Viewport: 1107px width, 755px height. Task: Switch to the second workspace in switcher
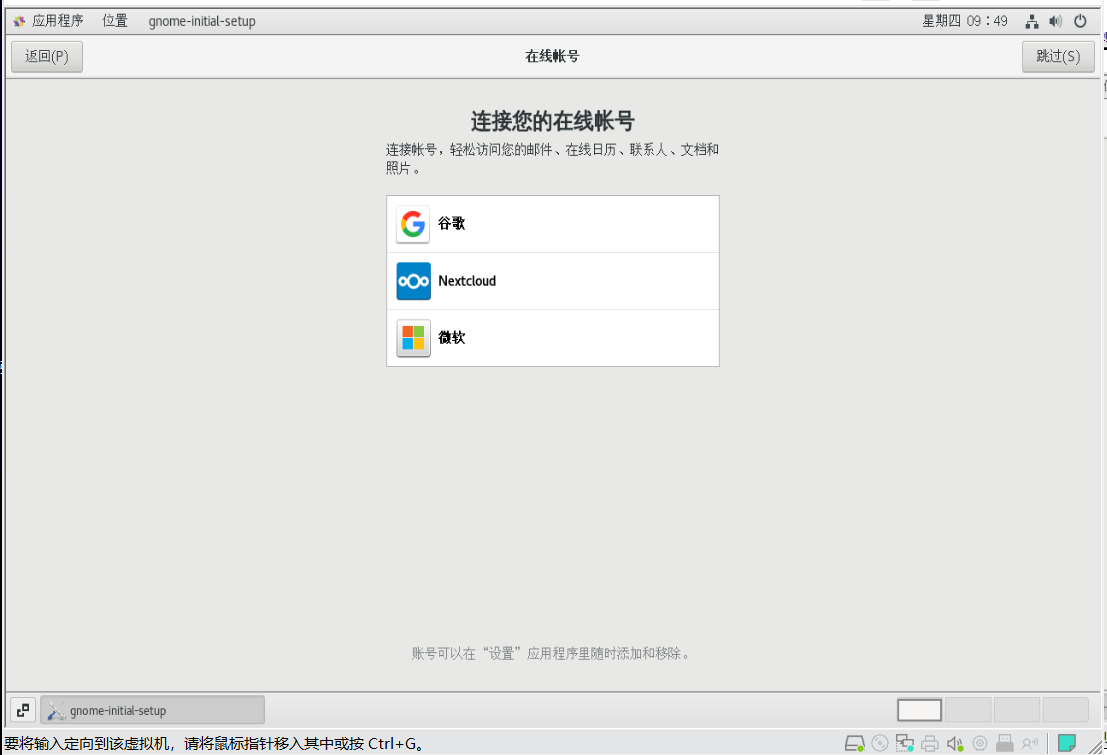[968, 710]
